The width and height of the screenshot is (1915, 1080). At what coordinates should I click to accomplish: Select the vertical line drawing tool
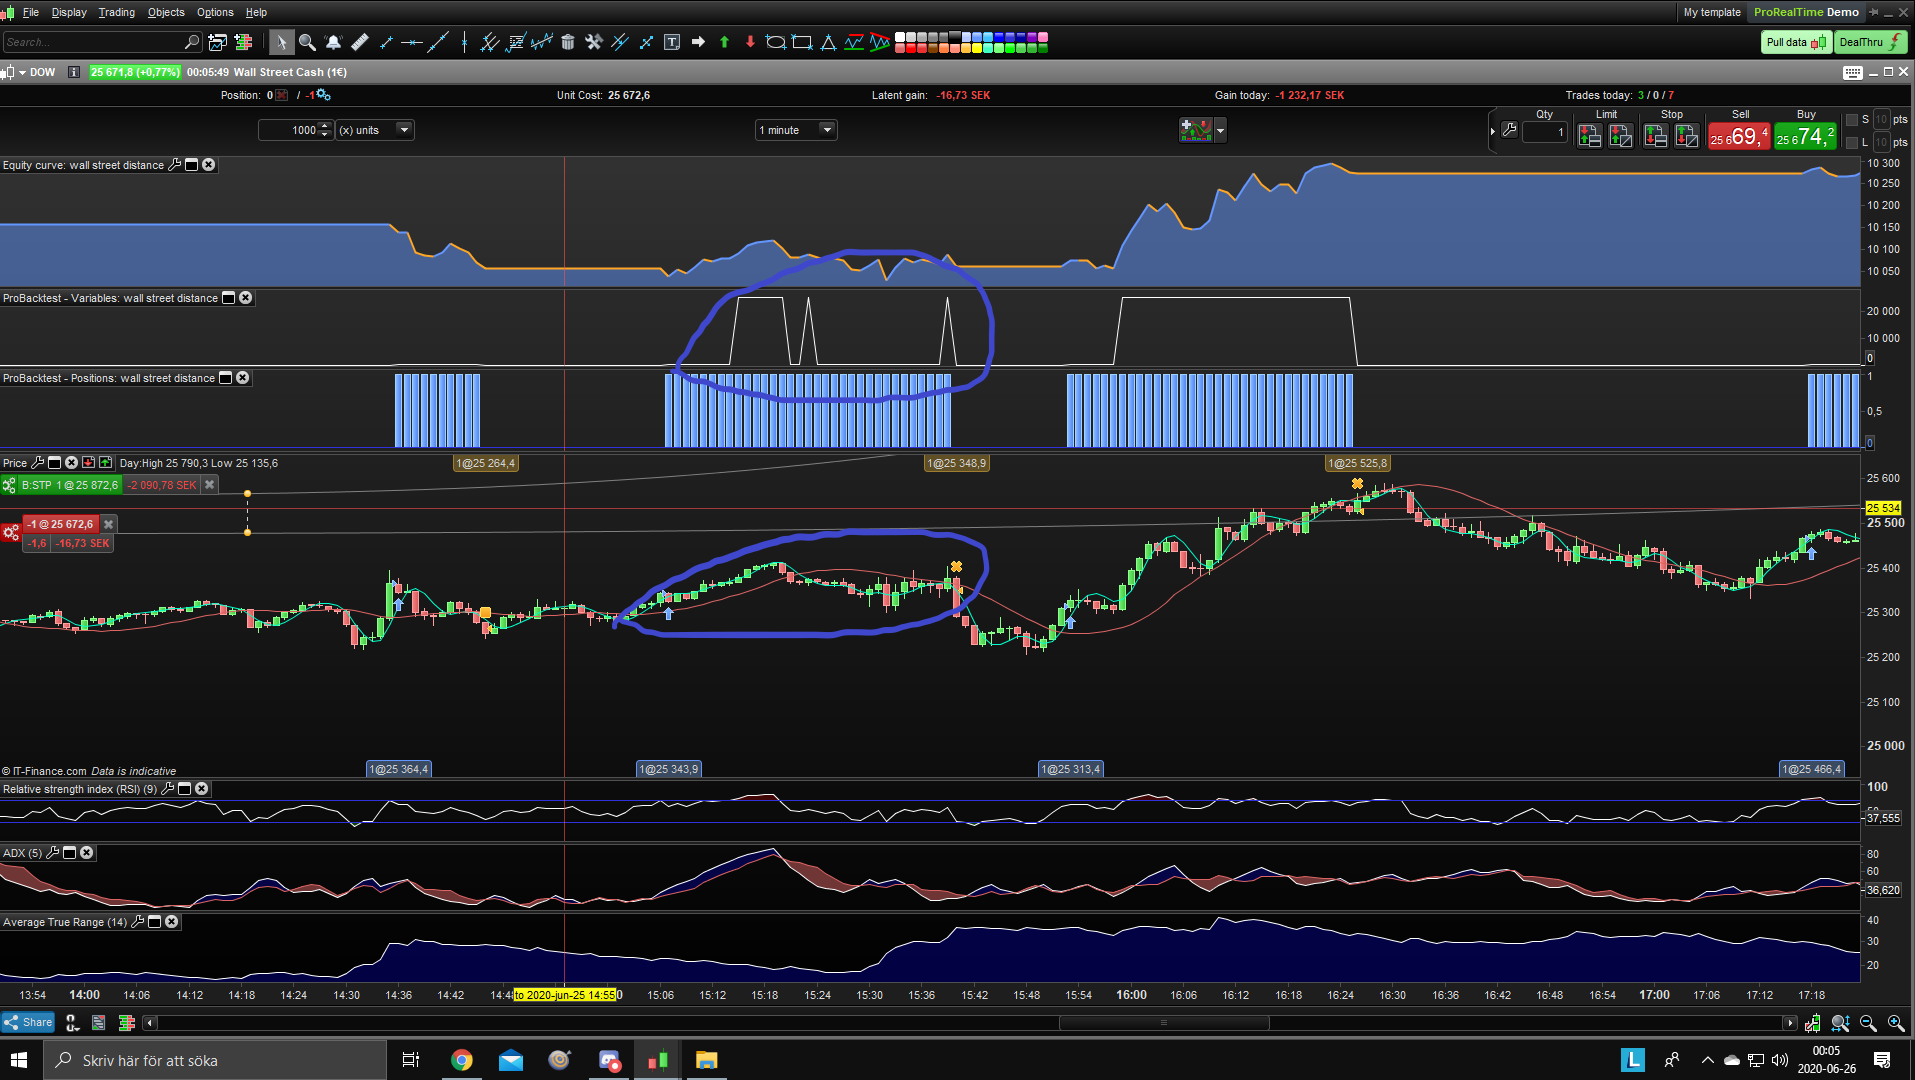point(464,42)
